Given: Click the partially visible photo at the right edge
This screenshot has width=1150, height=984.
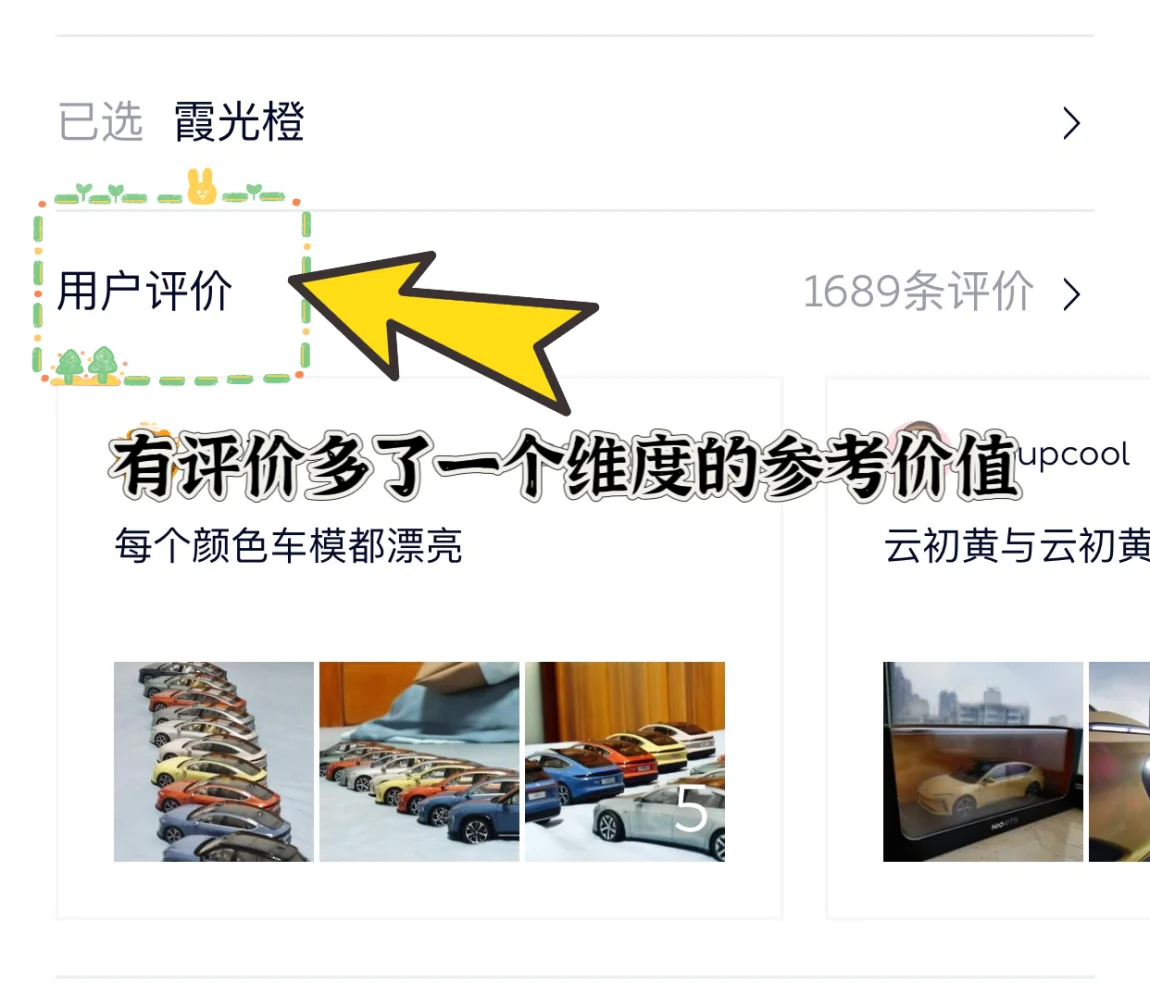Looking at the screenshot, I should click(1119, 761).
